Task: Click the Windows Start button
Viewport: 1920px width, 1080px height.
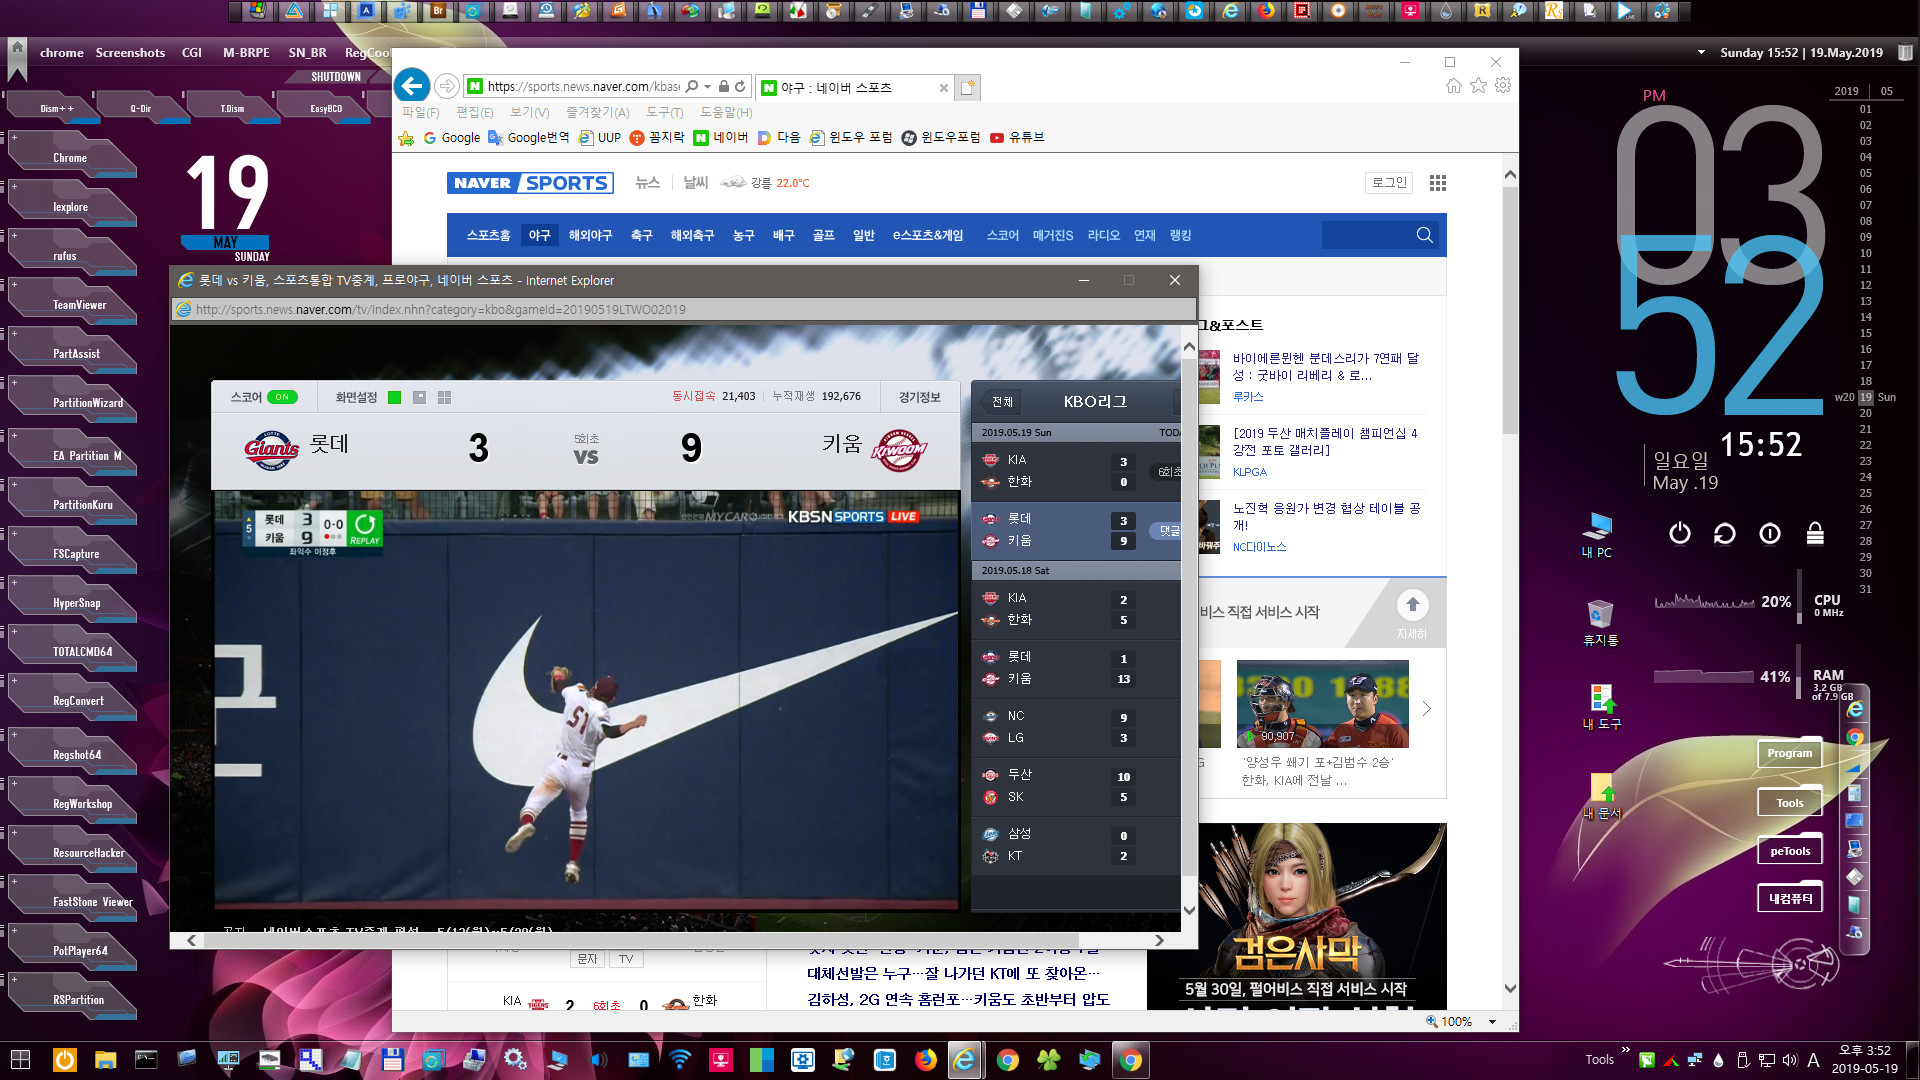Action: 20,1060
